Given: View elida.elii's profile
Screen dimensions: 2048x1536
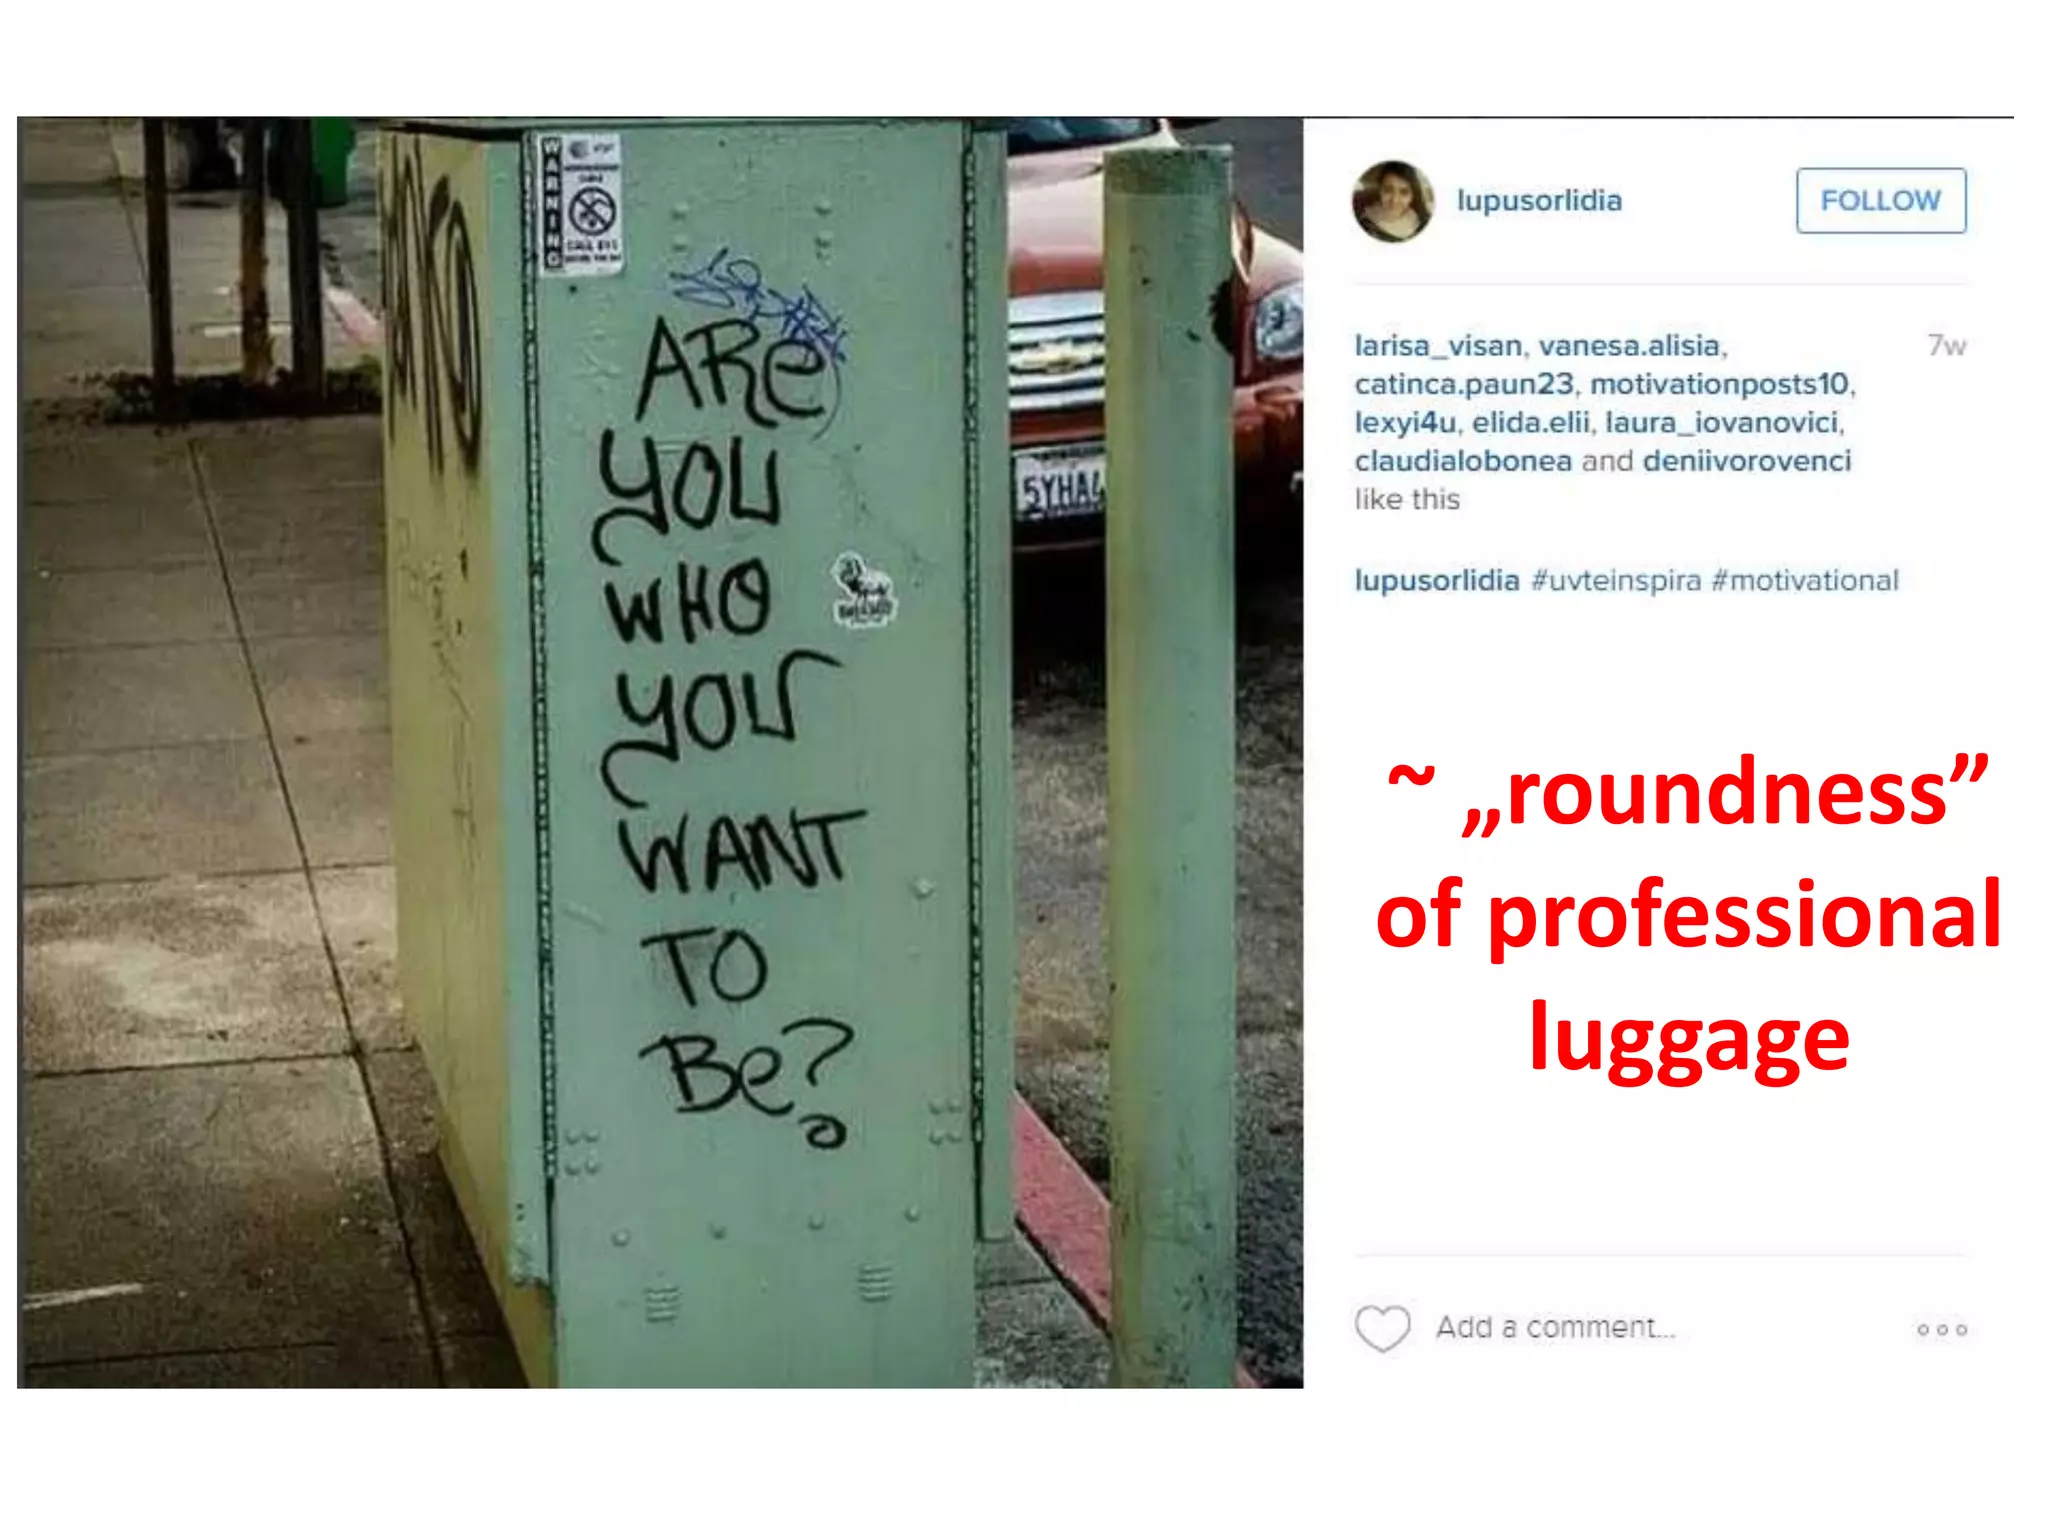Looking at the screenshot, I should click(x=1530, y=423).
